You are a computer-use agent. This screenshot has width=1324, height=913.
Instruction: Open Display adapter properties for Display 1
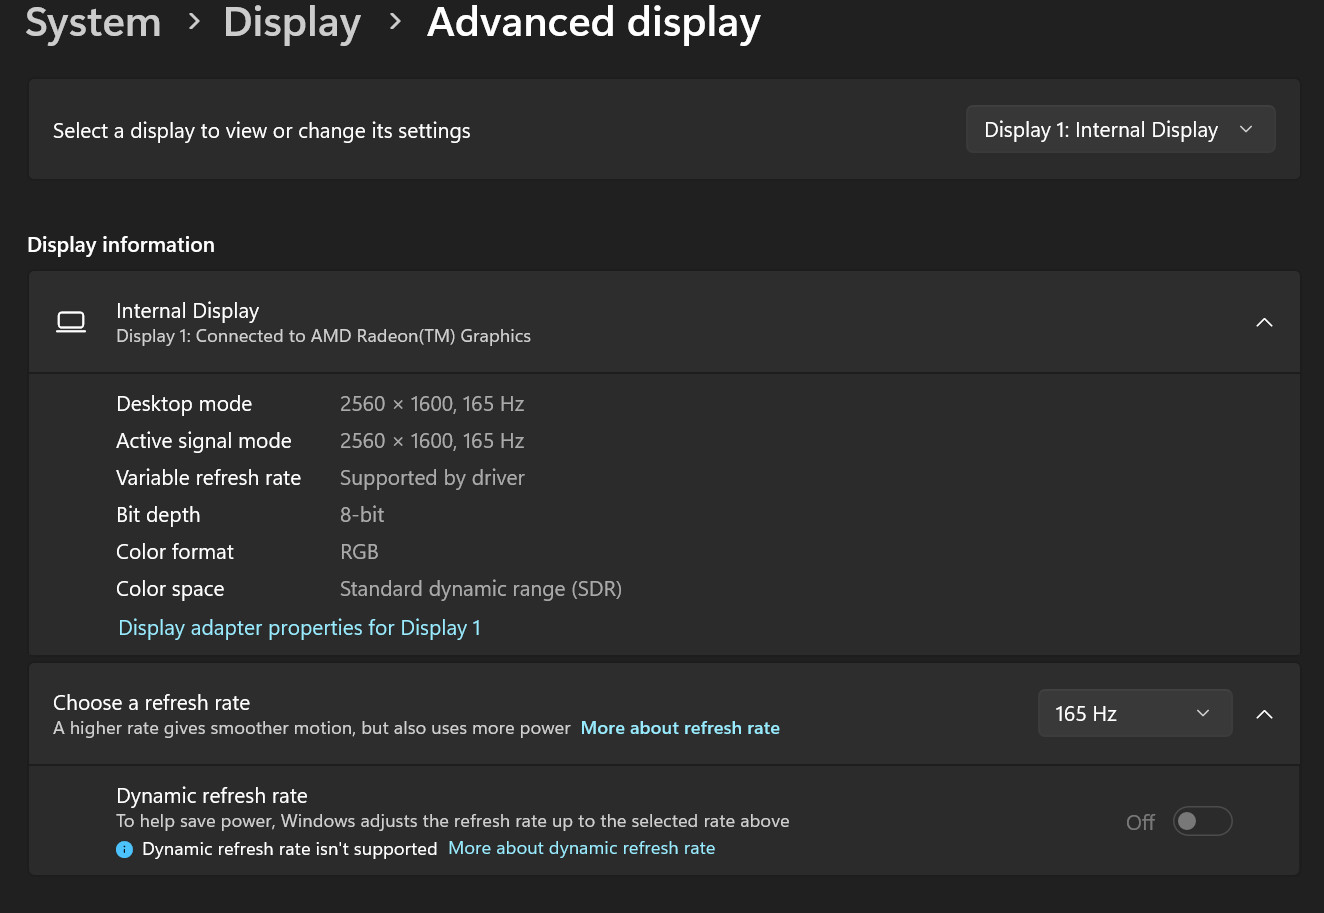(x=300, y=628)
